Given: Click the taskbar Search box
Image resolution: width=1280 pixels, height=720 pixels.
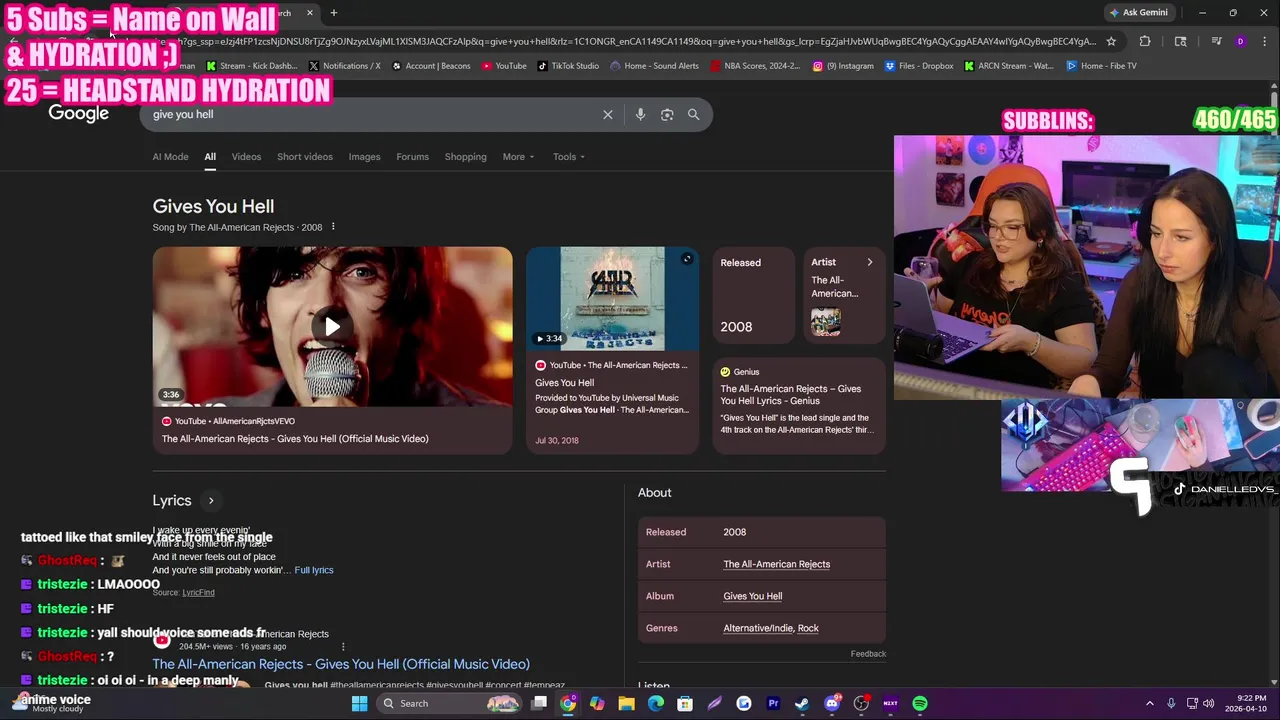Looking at the screenshot, I should coord(450,703).
